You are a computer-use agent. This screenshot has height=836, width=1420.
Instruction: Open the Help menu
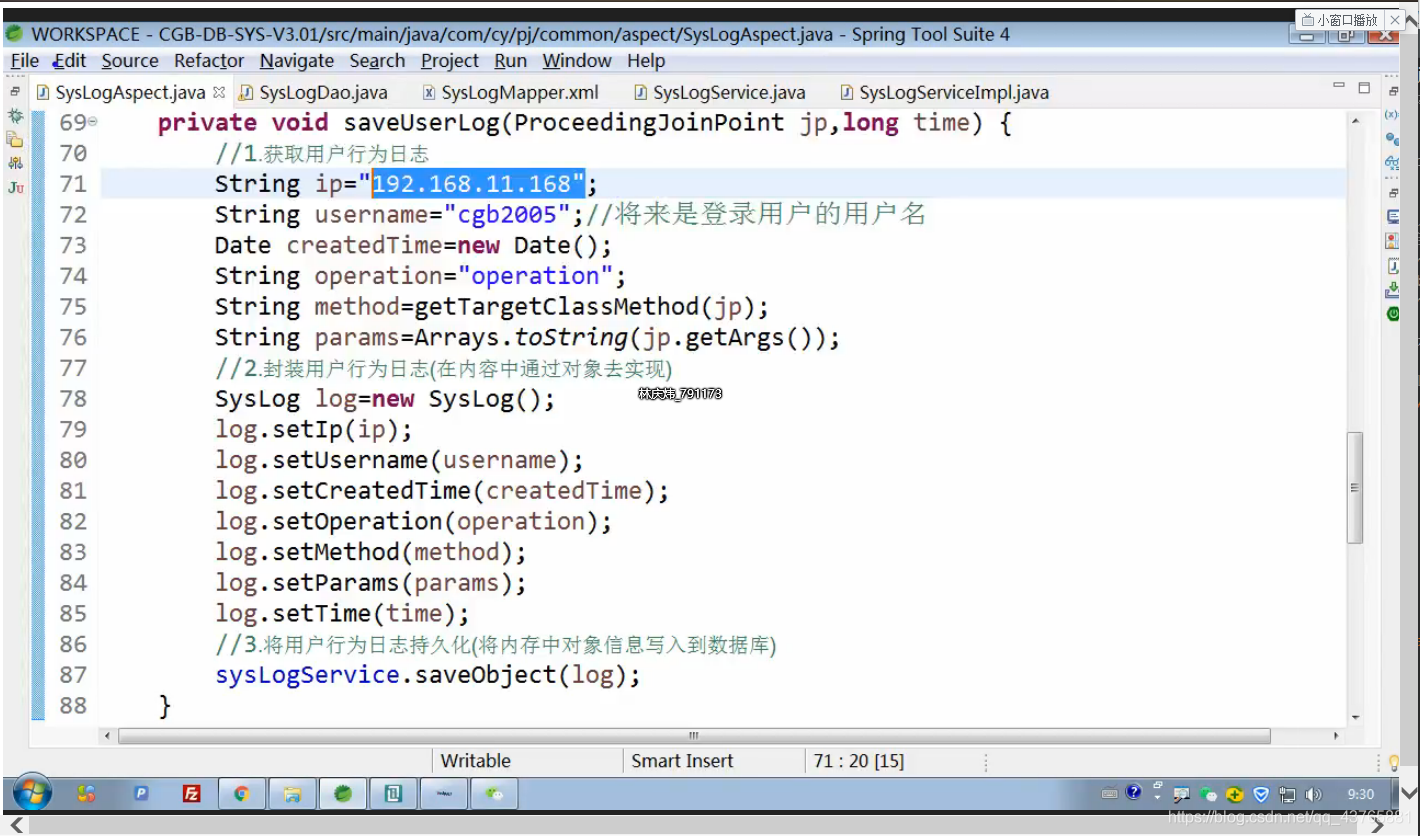click(x=646, y=61)
